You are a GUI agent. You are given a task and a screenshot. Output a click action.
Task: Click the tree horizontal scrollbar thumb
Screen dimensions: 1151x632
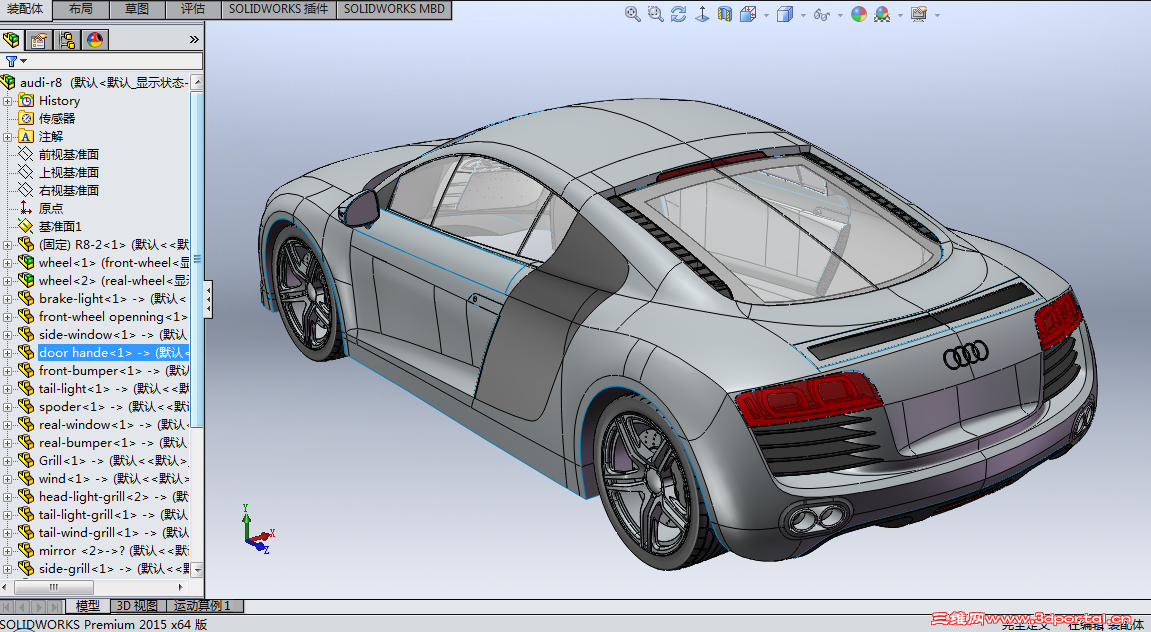[x=54, y=587]
